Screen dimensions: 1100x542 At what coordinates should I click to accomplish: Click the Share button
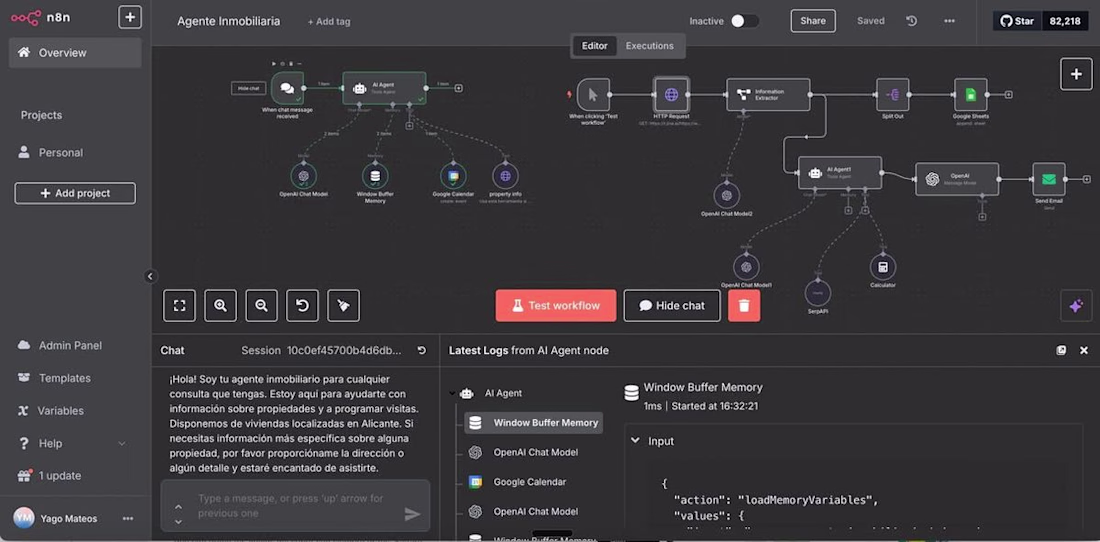[813, 21]
